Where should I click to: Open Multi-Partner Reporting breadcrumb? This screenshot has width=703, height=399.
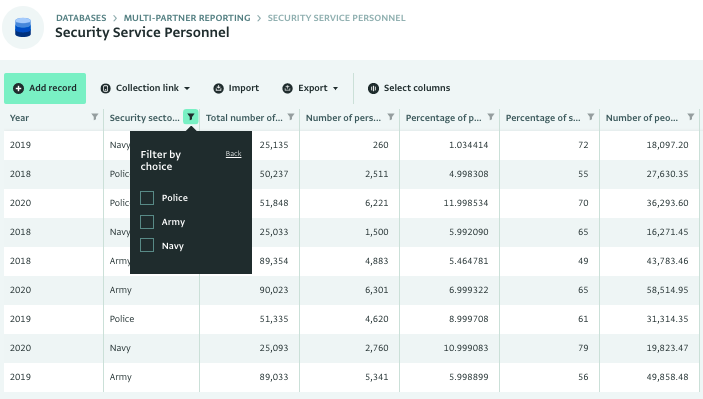(187, 18)
